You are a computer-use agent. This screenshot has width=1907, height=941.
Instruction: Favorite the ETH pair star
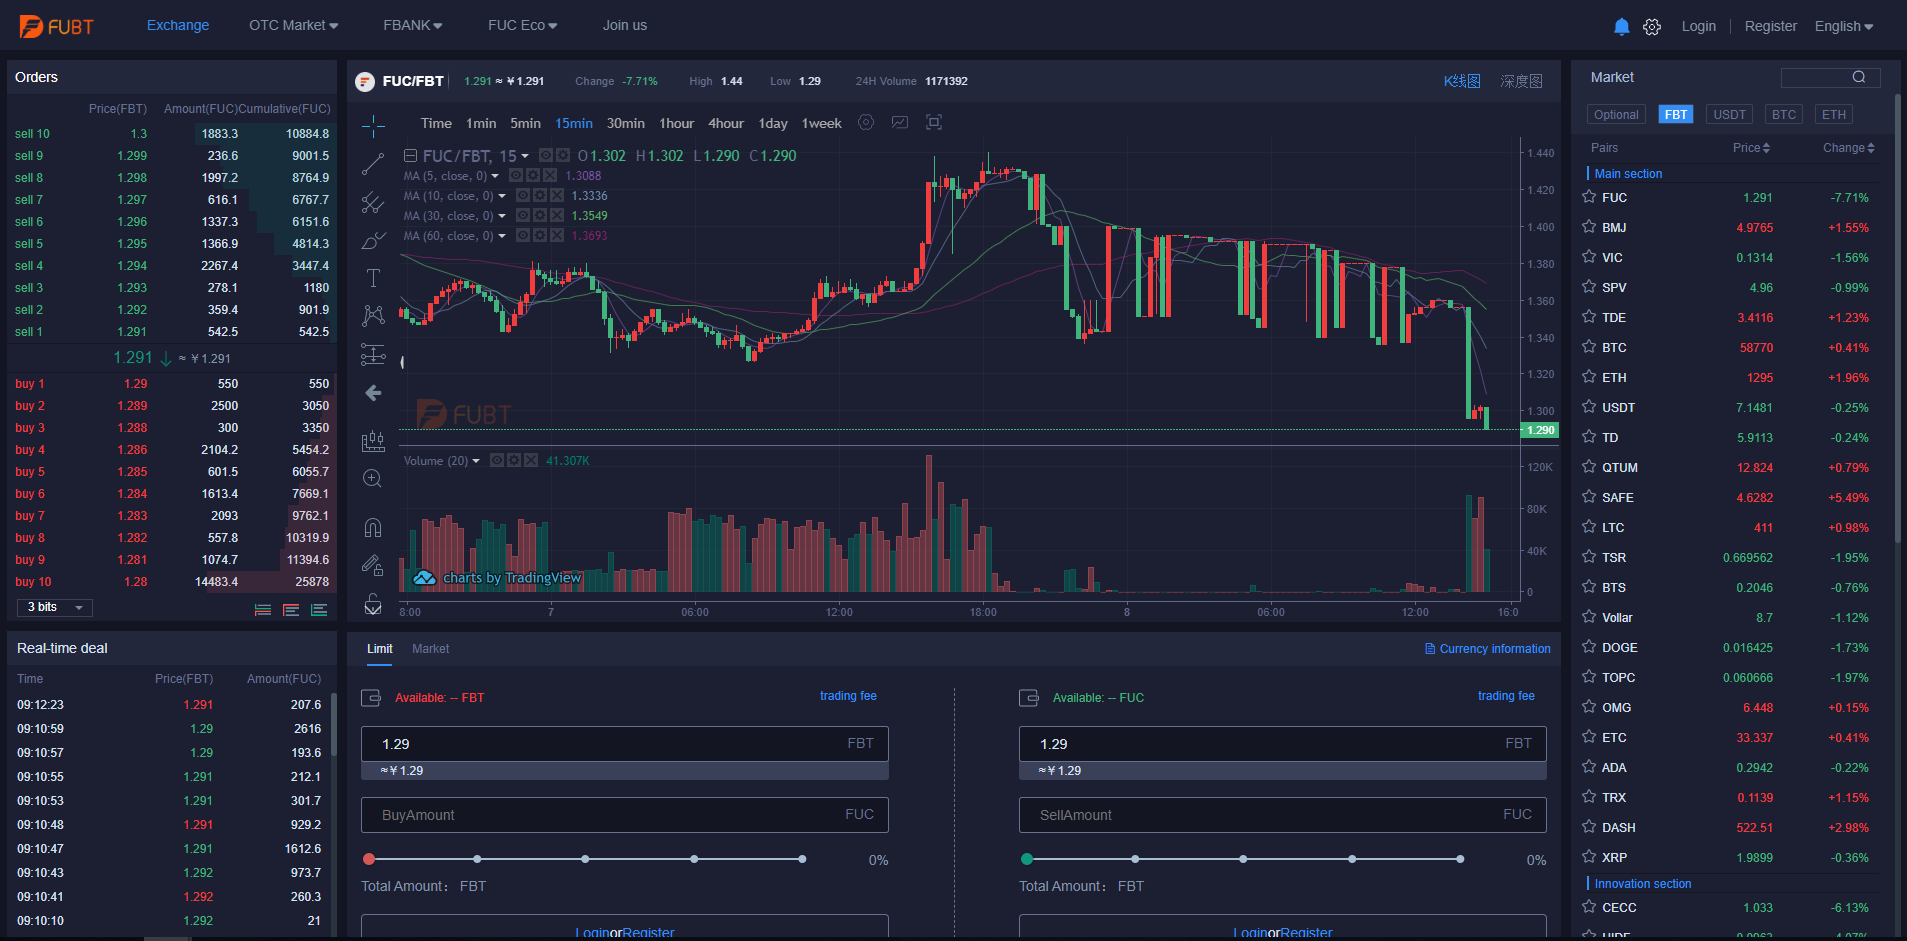[x=1589, y=377]
